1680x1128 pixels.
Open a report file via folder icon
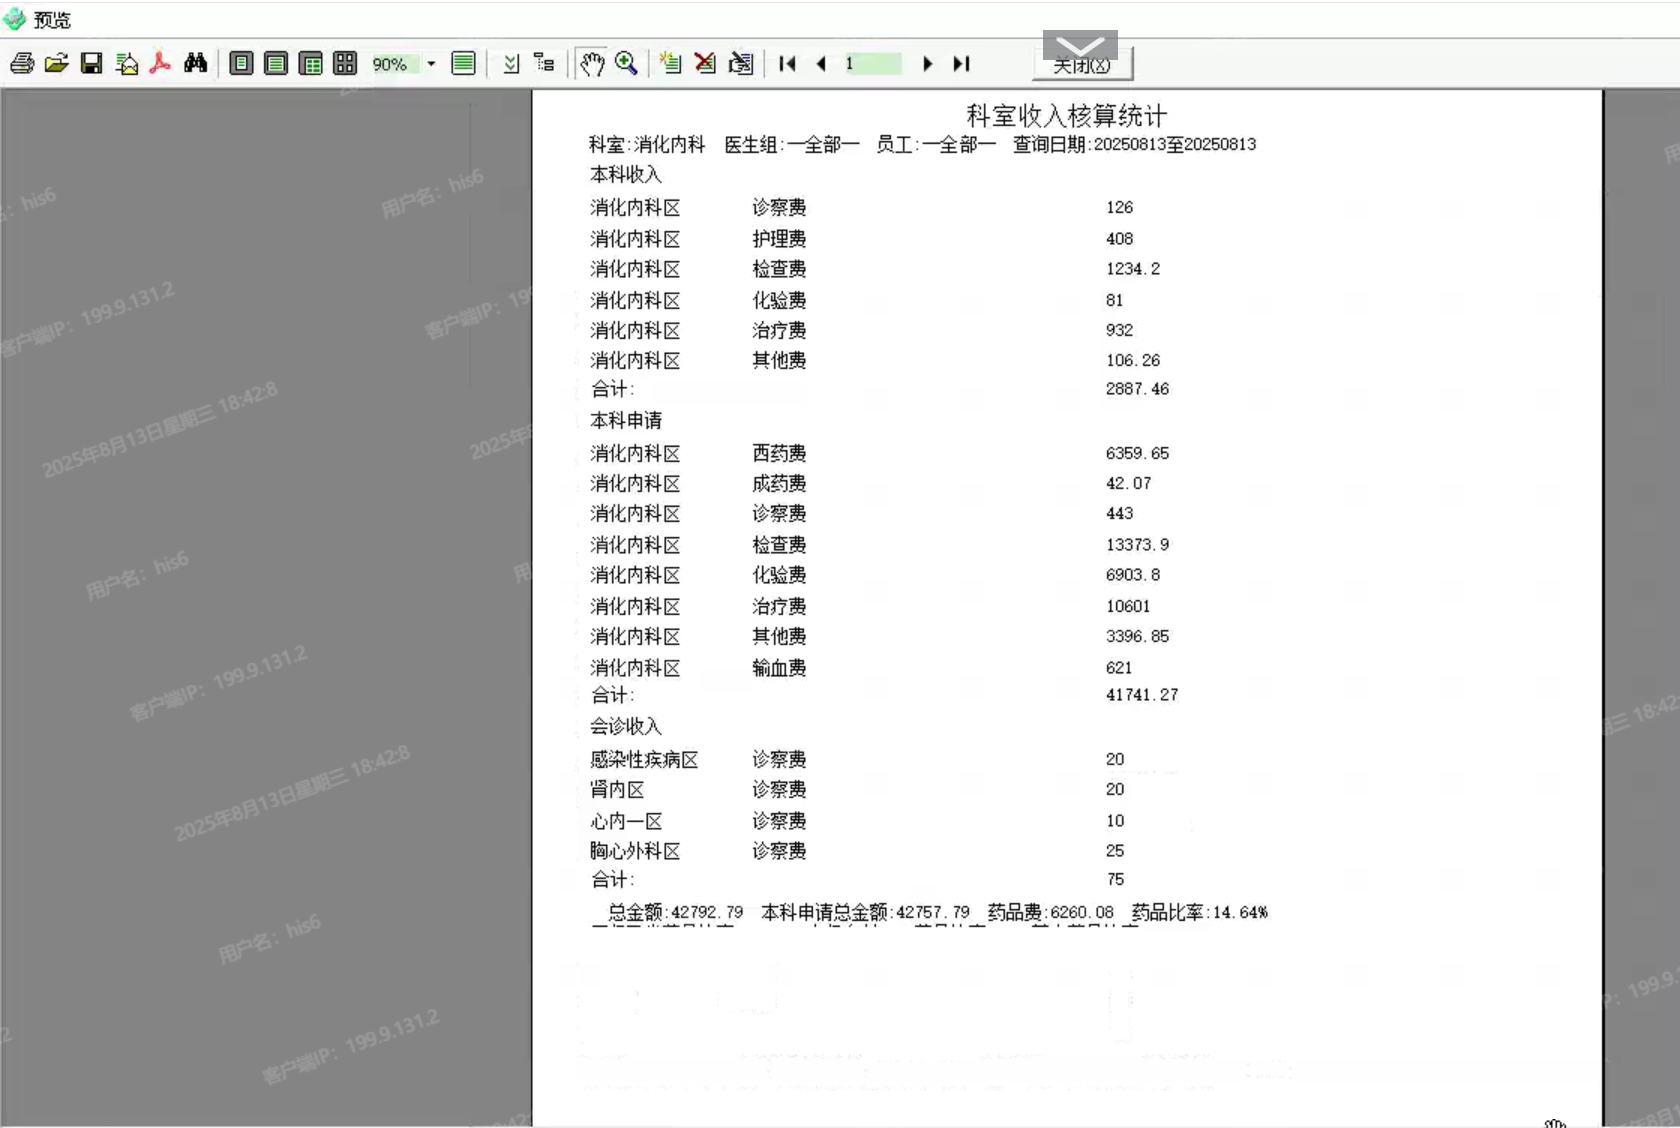tap(57, 64)
